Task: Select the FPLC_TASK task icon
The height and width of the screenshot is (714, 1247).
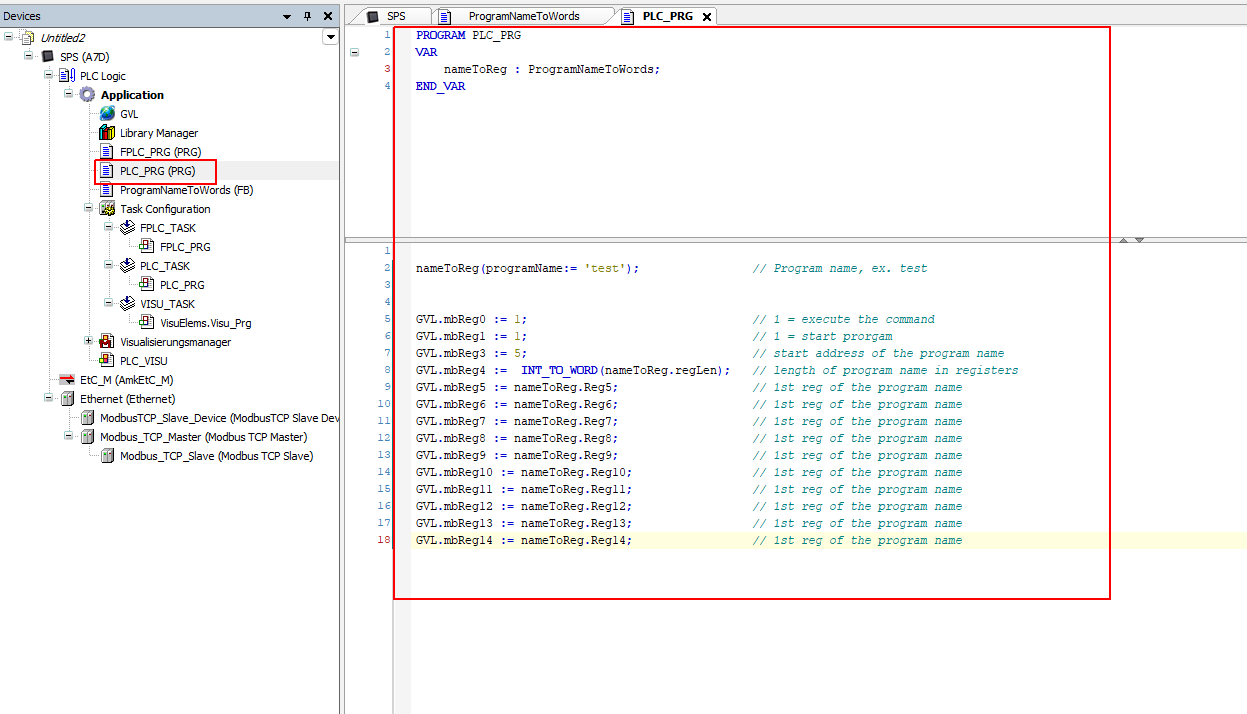Action: coord(127,228)
